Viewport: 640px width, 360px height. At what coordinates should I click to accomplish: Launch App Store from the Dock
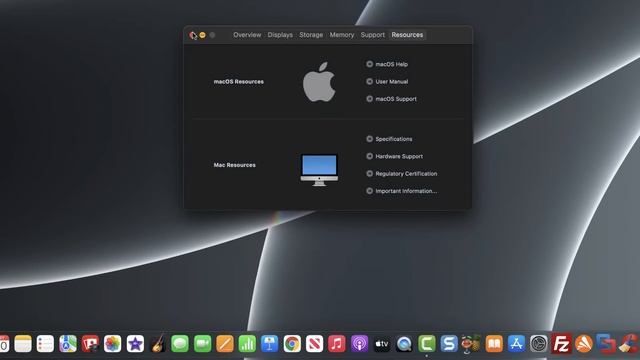click(516, 344)
